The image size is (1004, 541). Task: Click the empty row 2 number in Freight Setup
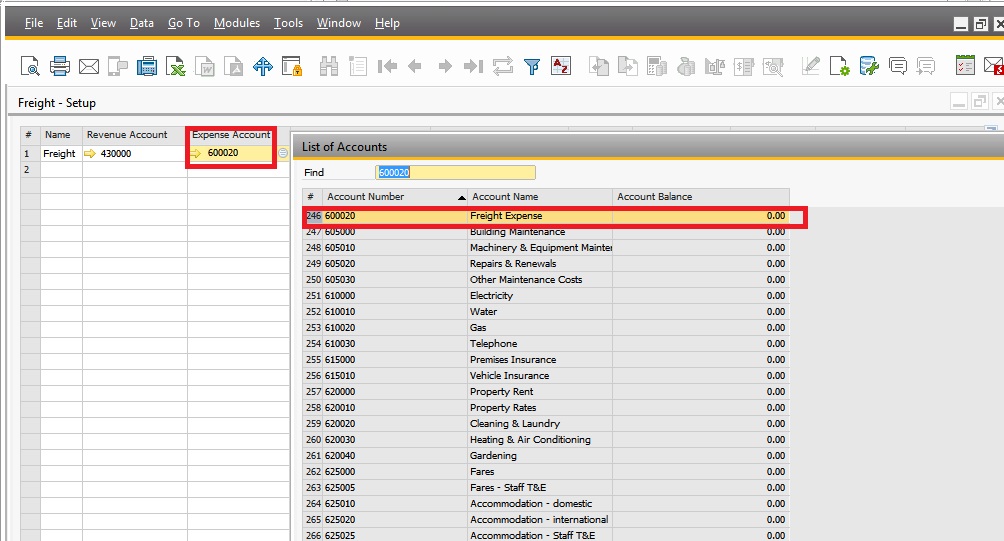tap(30, 170)
